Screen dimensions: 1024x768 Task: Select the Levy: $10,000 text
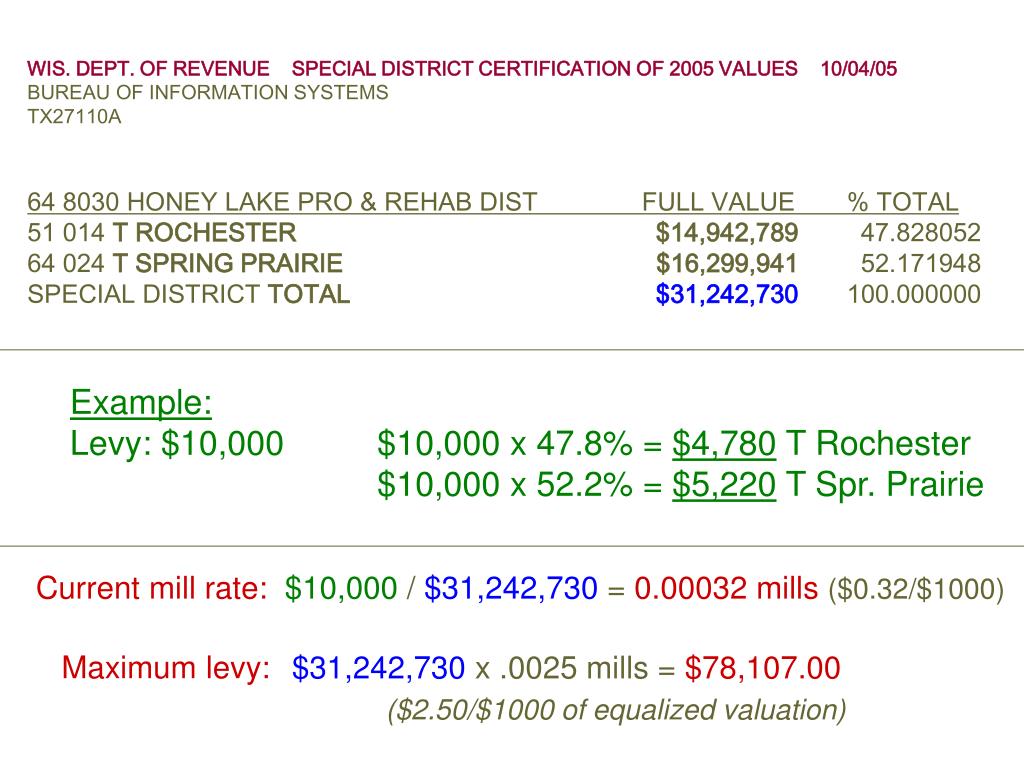(x=176, y=443)
